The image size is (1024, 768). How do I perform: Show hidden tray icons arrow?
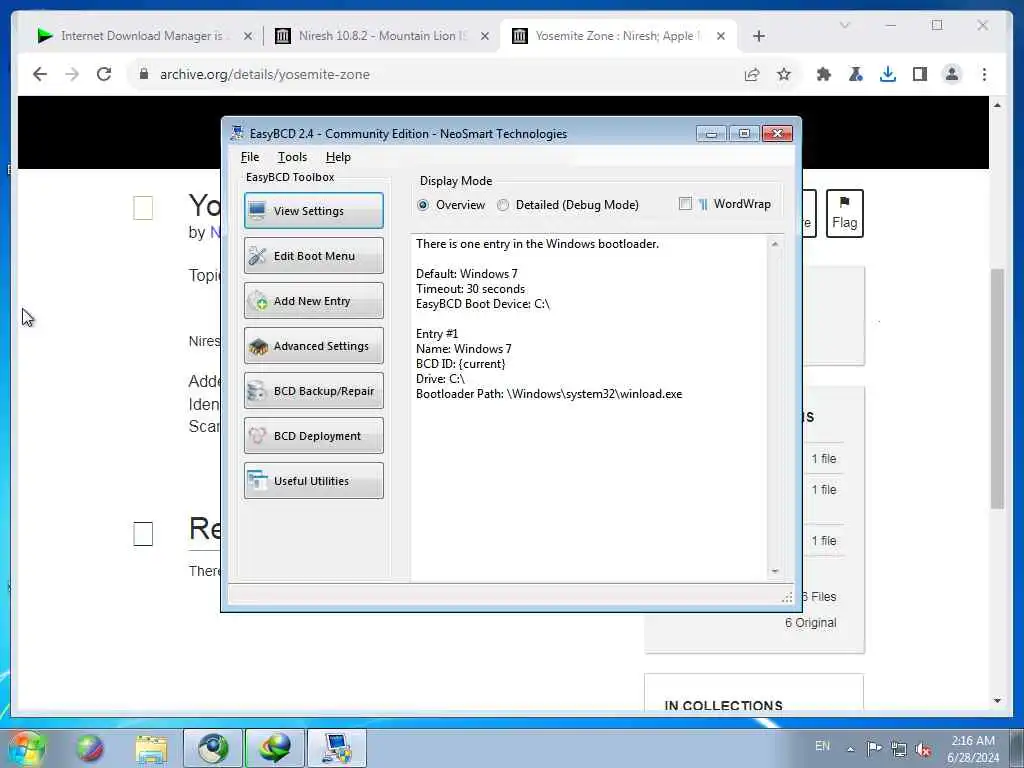point(850,749)
